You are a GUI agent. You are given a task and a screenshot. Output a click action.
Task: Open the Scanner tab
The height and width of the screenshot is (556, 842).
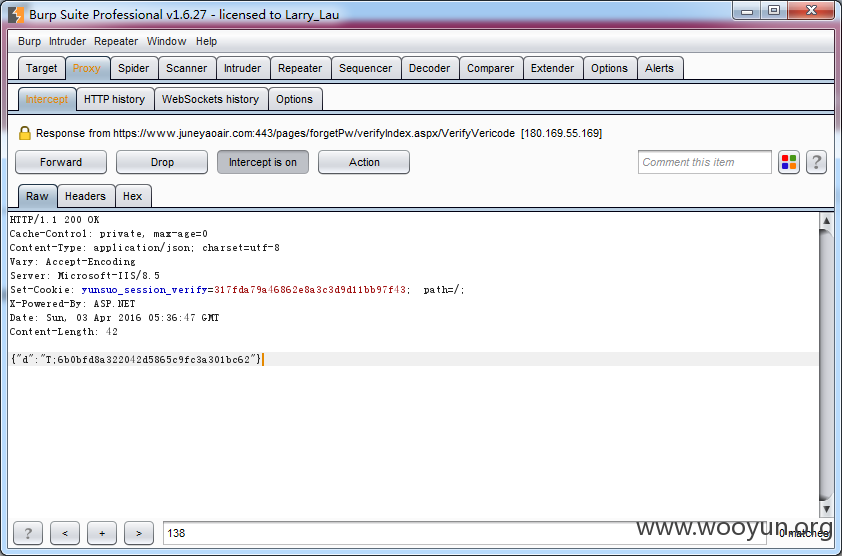click(x=186, y=68)
